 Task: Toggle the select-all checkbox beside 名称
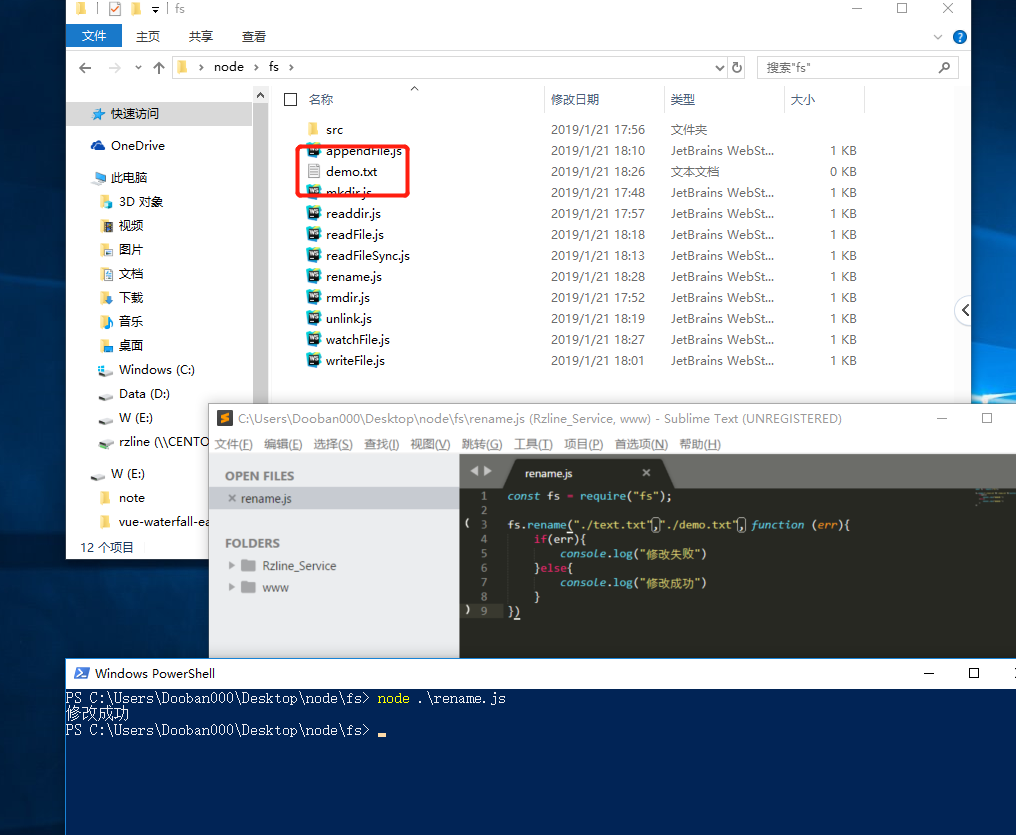coord(290,99)
